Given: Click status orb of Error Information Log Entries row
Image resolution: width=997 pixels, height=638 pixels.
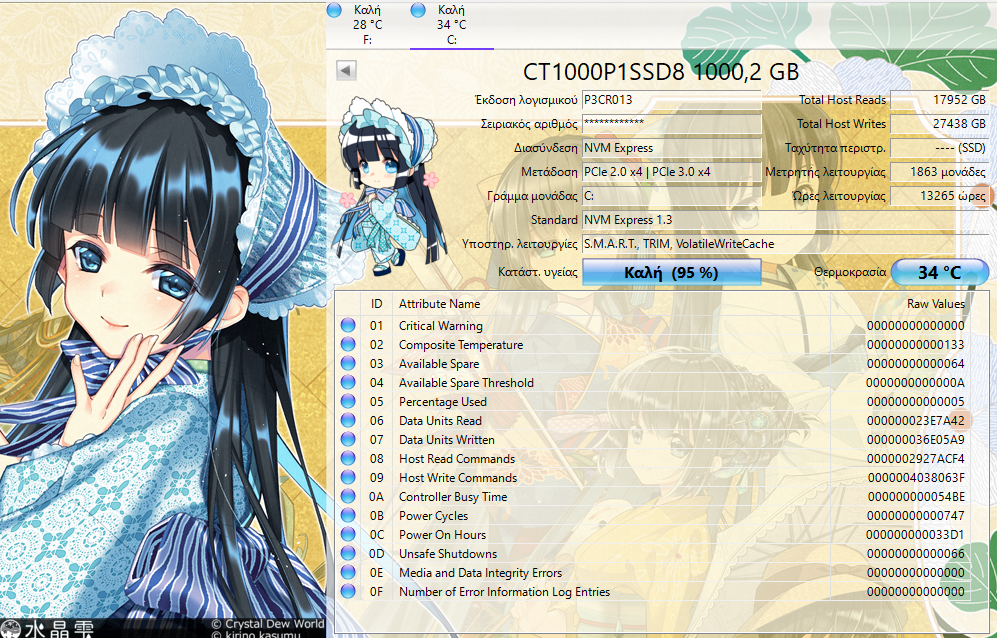Looking at the screenshot, I should pyautogui.click(x=348, y=591).
